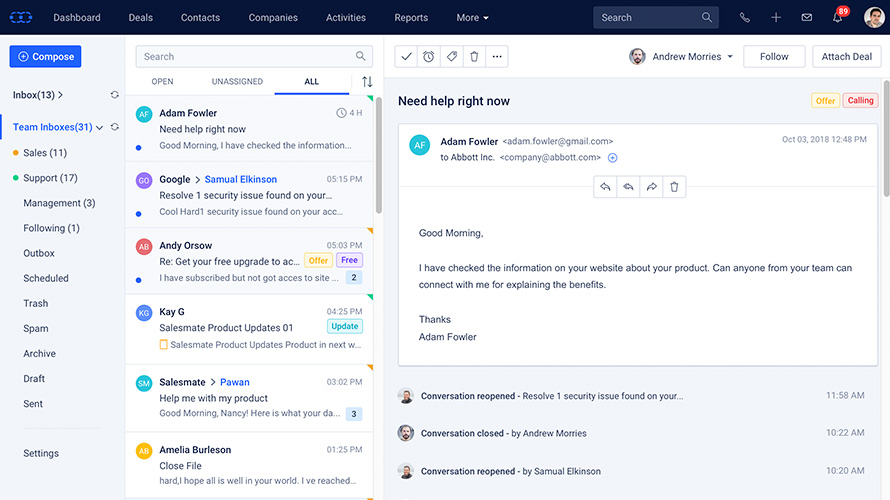Switch to the OPEN tab
This screenshot has width=890, height=500.
point(162,82)
